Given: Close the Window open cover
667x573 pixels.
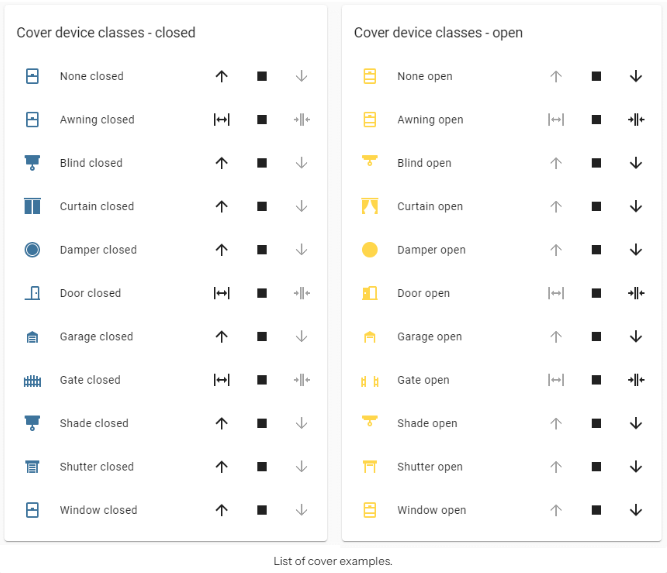Looking at the screenshot, I should click(x=636, y=510).
